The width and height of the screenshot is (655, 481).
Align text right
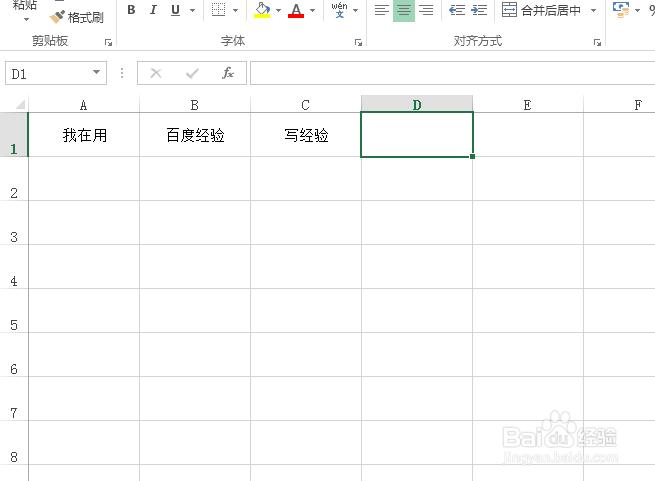(x=426, y=10)
